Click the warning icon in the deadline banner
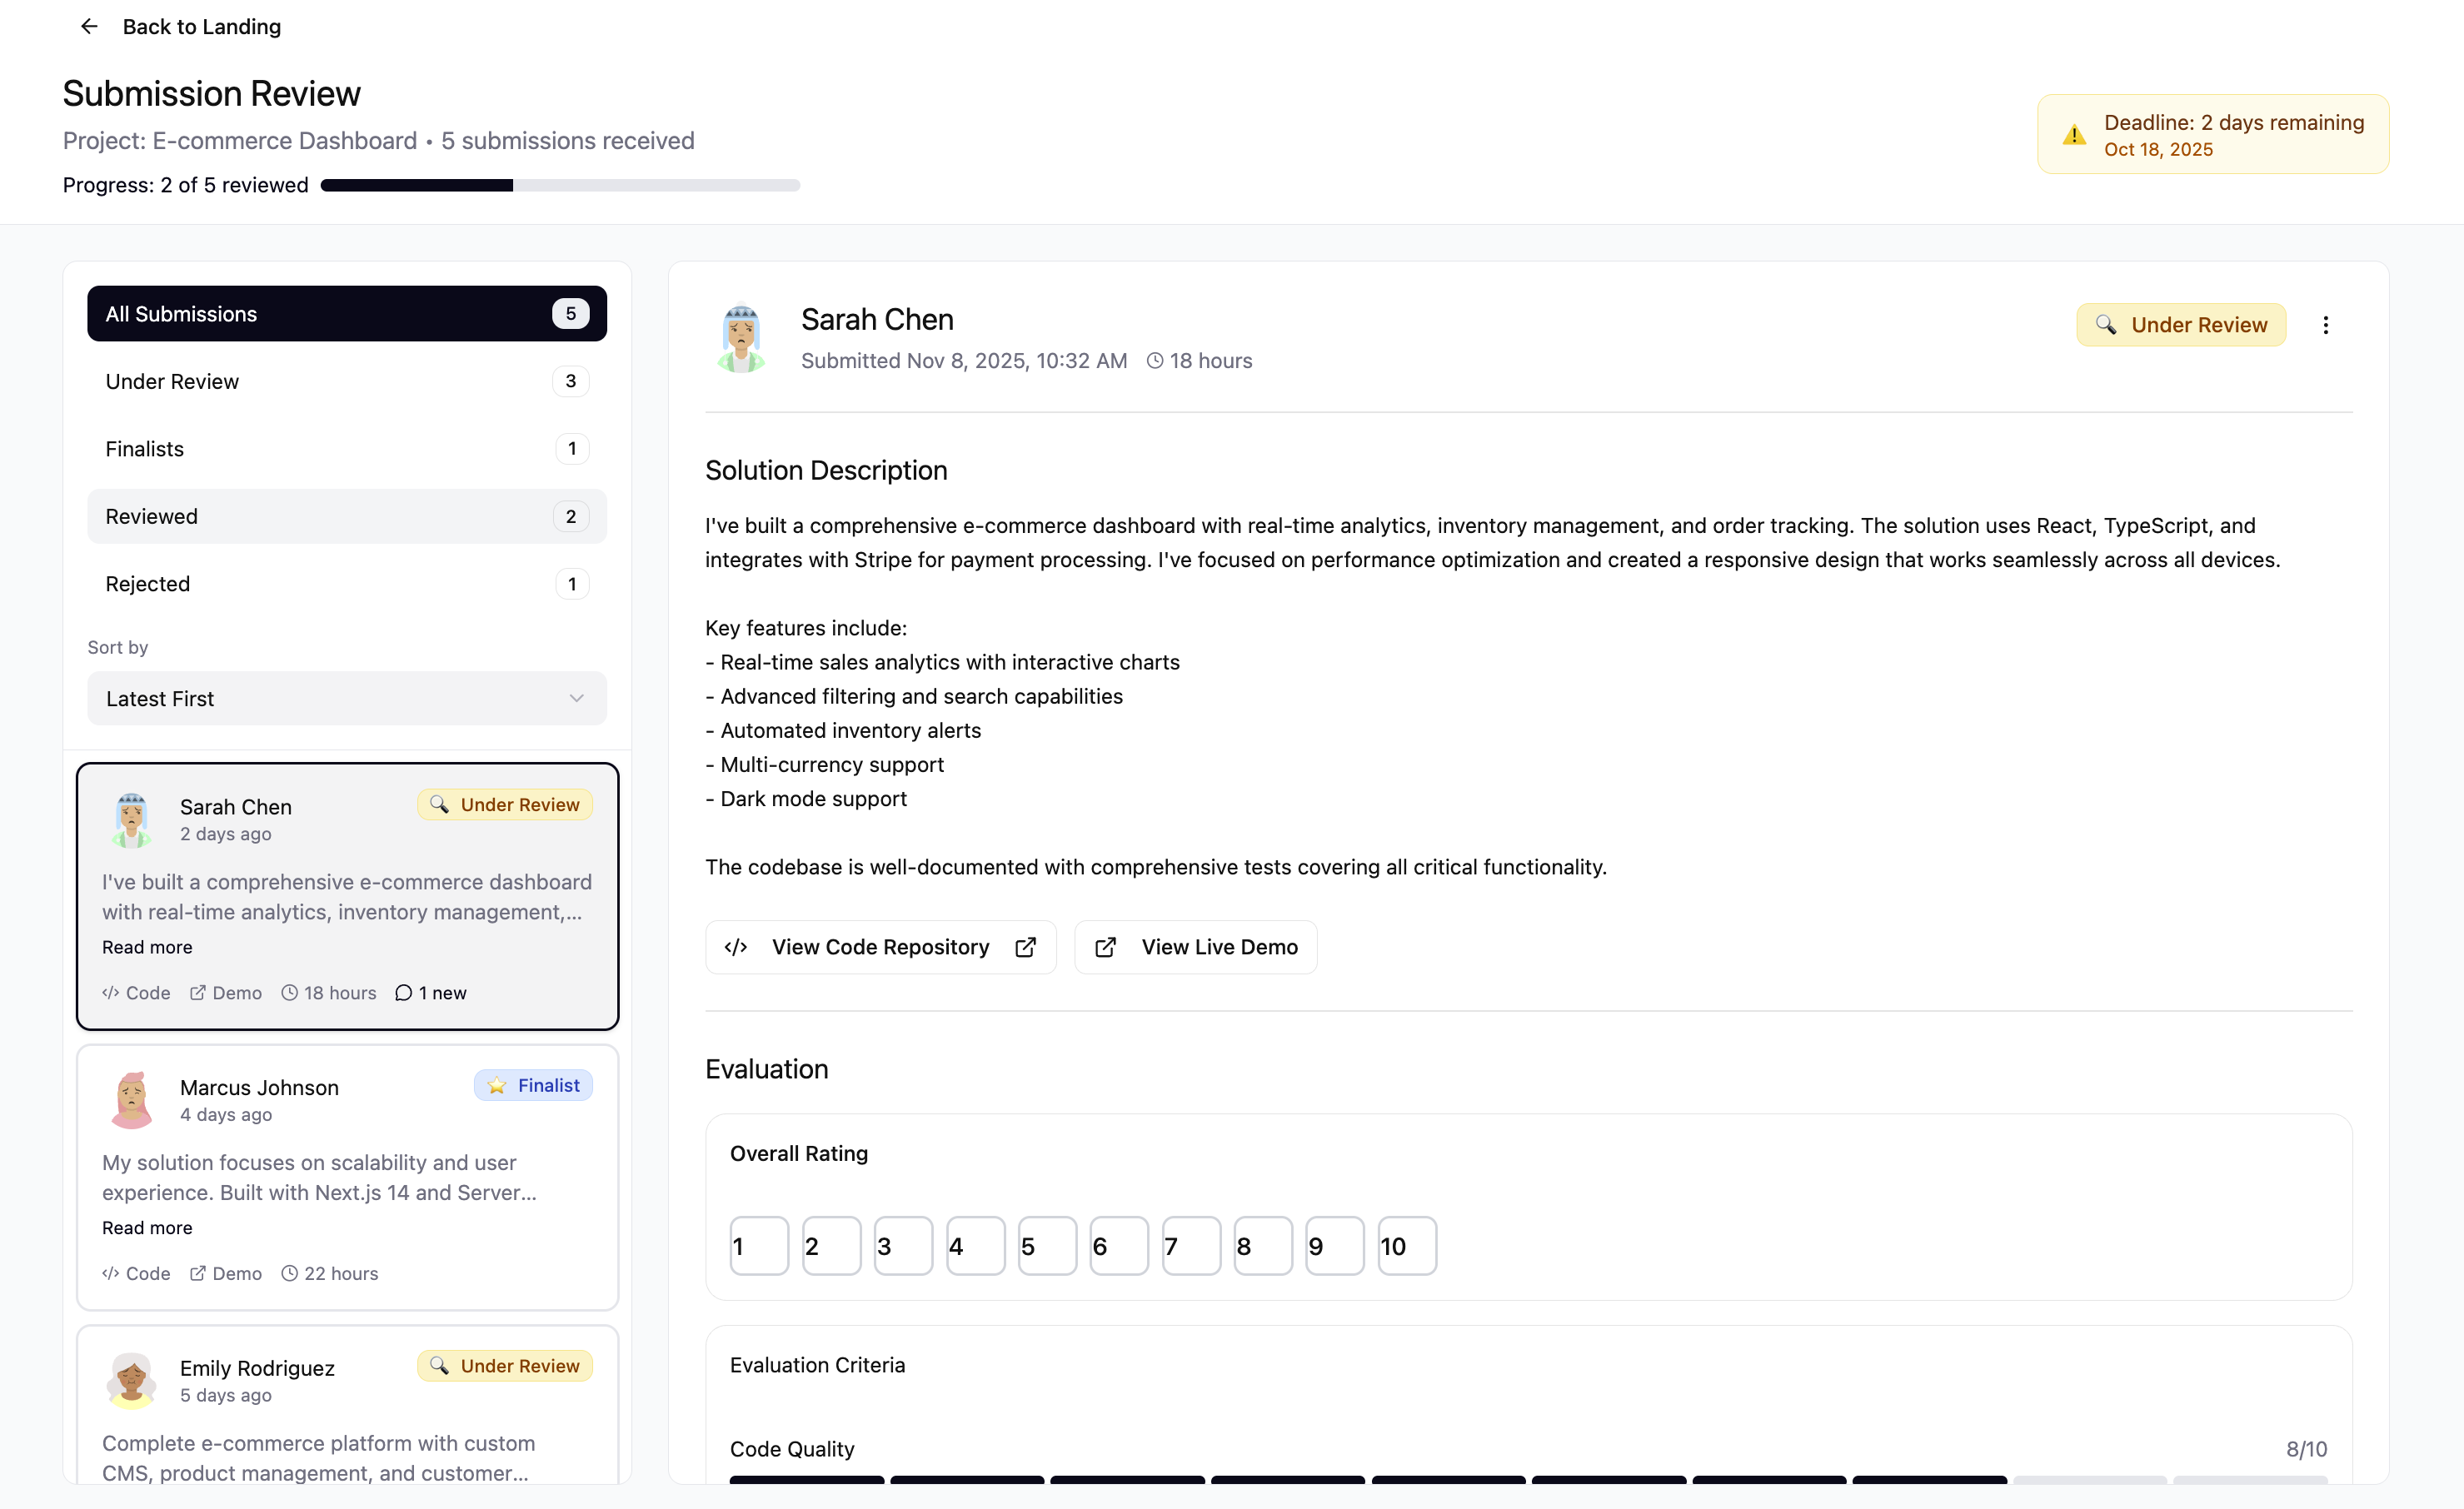 (2074, 134)
